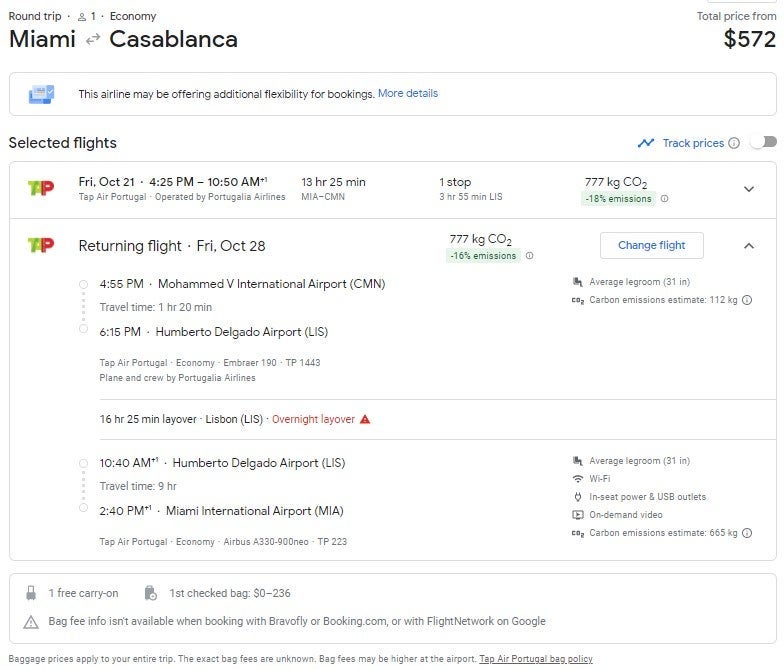Click the Wi-Fi amenity on TP 223 leg
Viewport: 784px width, 670px height.
(600, 479)
